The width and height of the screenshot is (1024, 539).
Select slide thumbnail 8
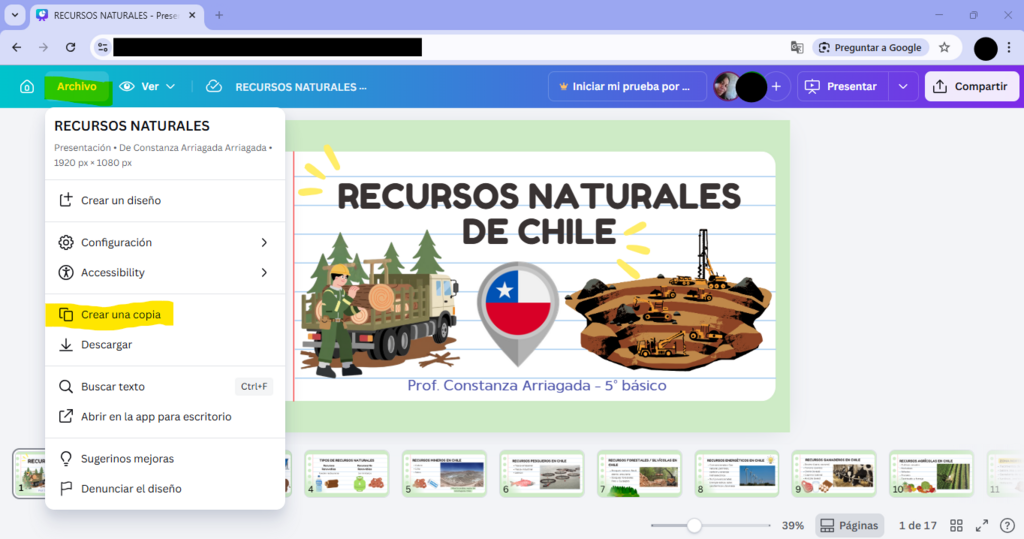[x=737, y=474]
